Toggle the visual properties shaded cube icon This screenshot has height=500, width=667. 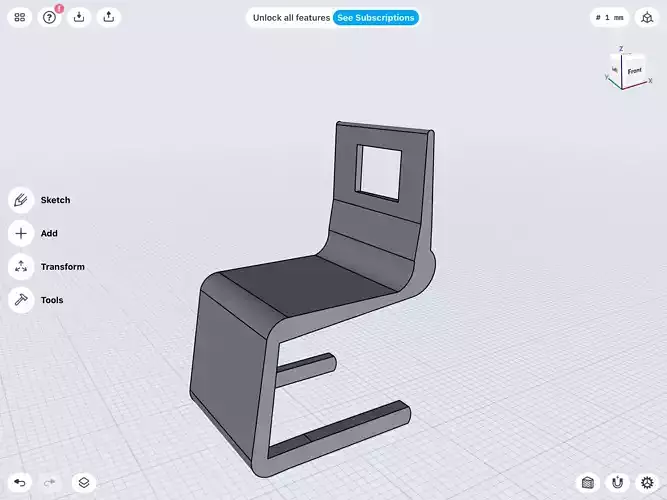click(x=587, y=483)
